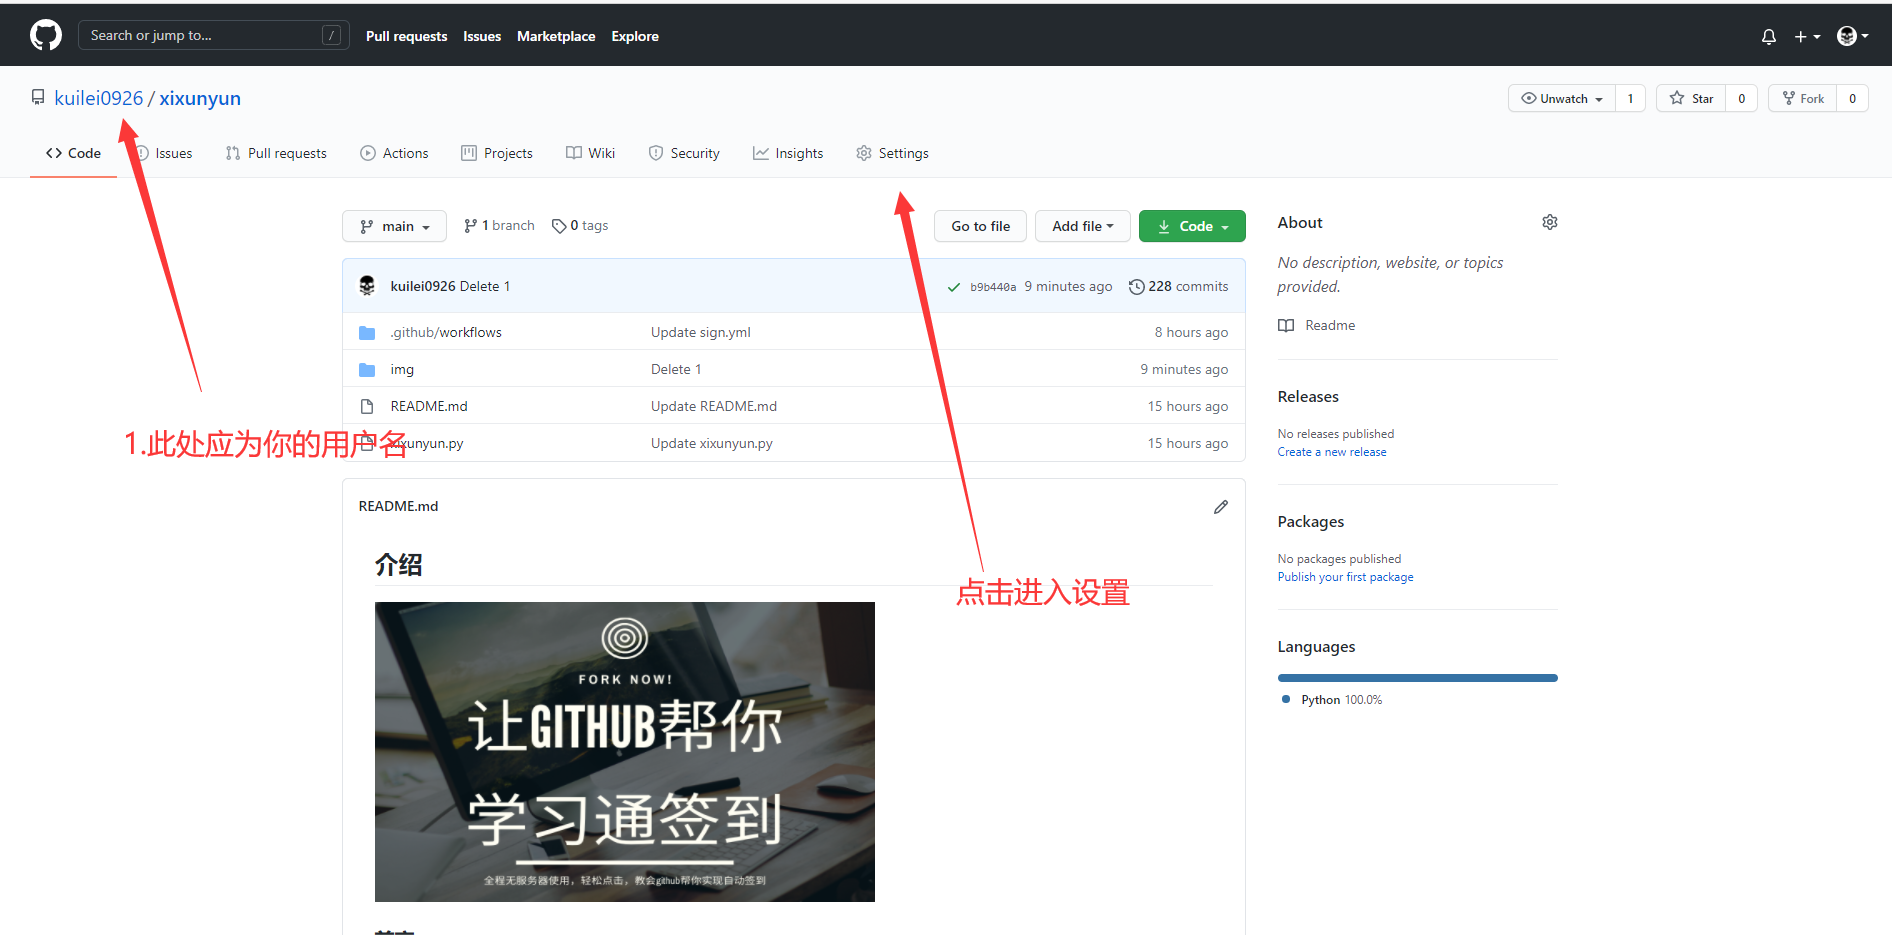Viewport: 1892px width, 935px height.
Task: Click the README.md file icon
Action: pos(367,406)
